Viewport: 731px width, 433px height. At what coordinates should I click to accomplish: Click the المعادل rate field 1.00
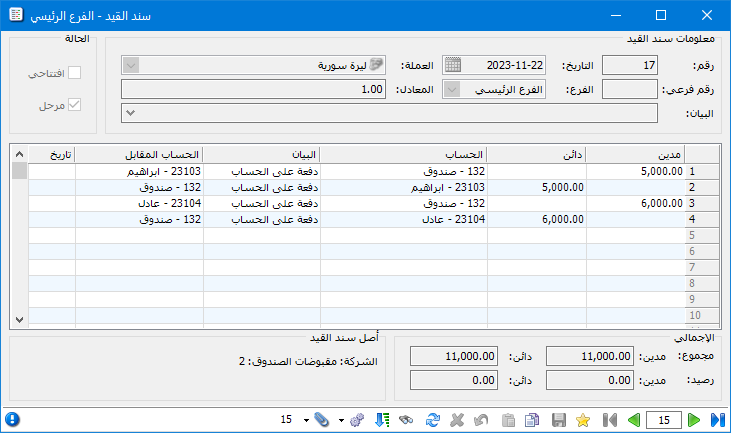tap(253, 89)
